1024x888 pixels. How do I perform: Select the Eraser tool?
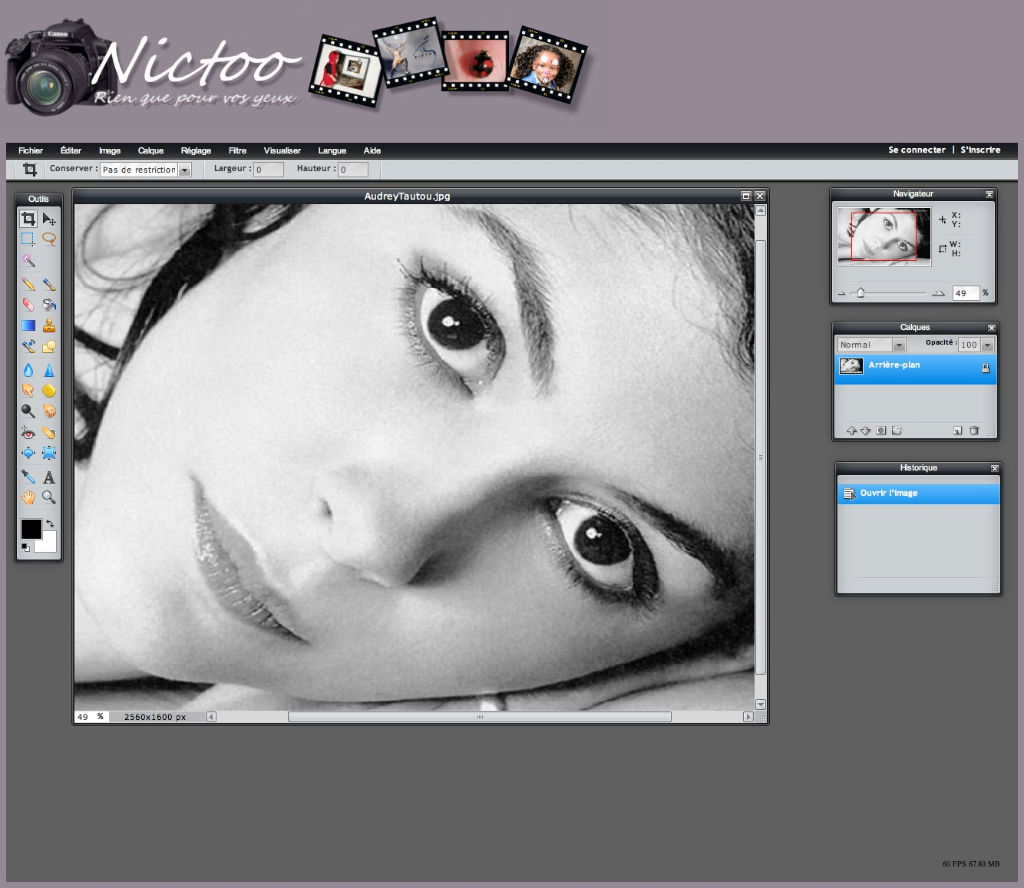(x=29, y=303)
